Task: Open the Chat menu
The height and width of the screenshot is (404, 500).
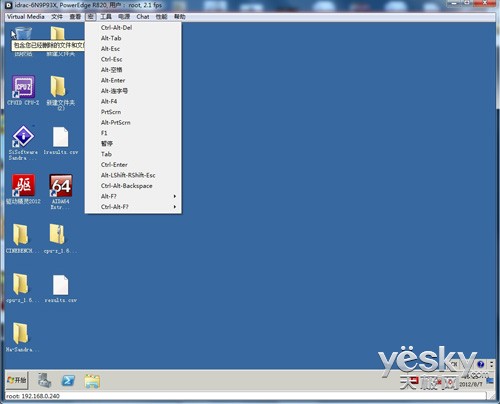Action: pos(143,17)
